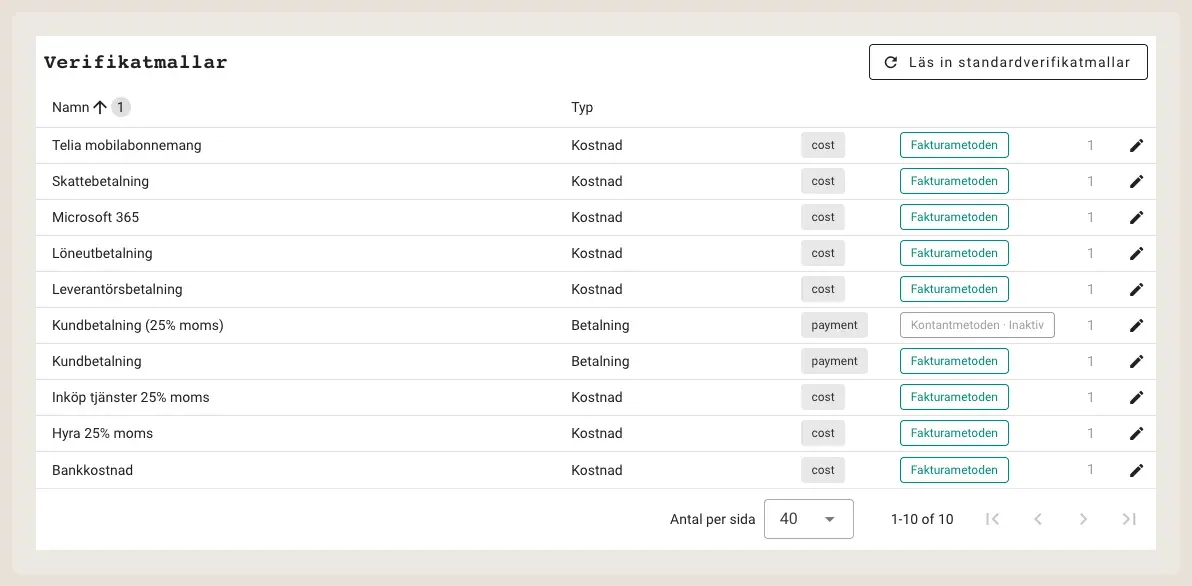Edit Inköp tjänster 25% moms

click(1137, 397)
